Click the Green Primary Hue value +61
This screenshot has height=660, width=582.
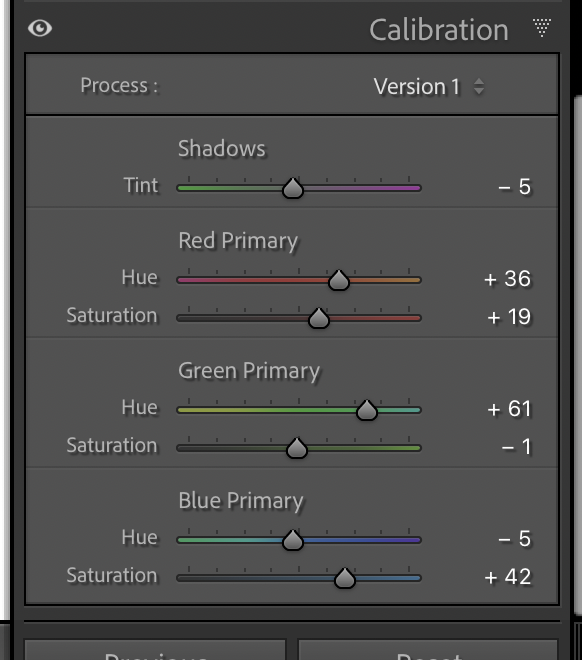[509, 409]
